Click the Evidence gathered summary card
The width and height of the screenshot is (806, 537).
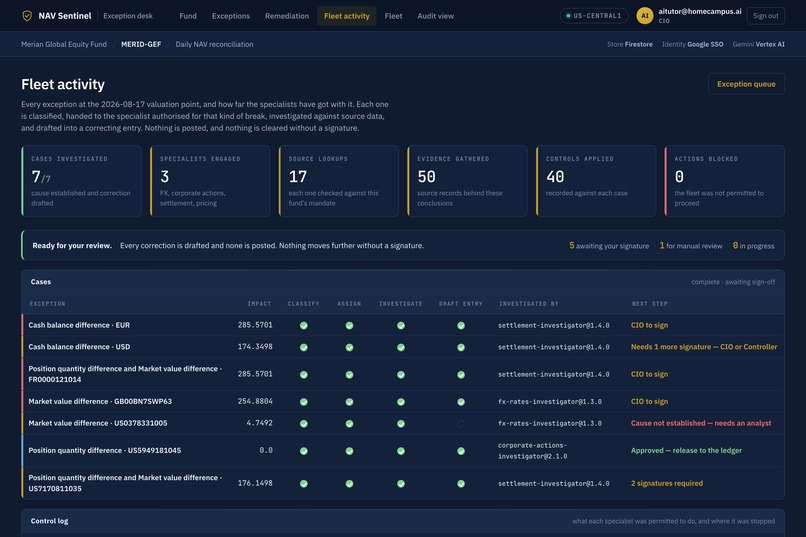pyautogui.click(x=467, y=181)
